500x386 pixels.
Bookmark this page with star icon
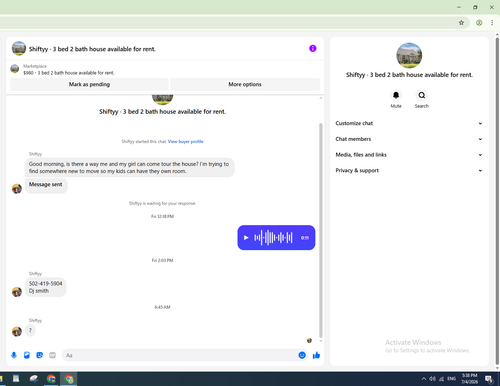461,23
